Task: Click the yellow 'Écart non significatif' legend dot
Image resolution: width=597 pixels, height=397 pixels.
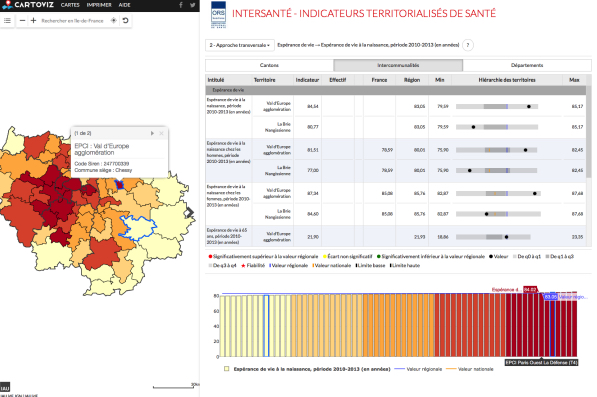Action: click(325, 257)
